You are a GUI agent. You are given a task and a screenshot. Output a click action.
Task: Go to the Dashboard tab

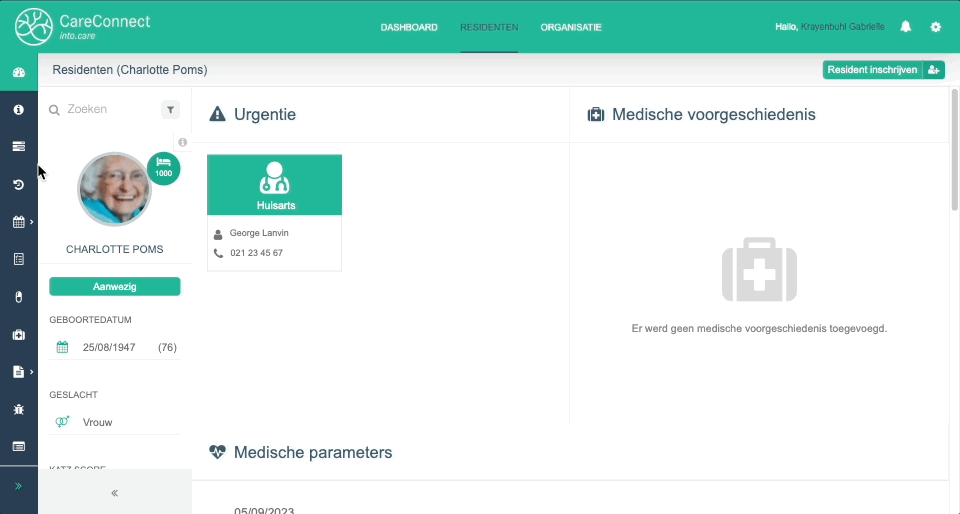(409, 27)
